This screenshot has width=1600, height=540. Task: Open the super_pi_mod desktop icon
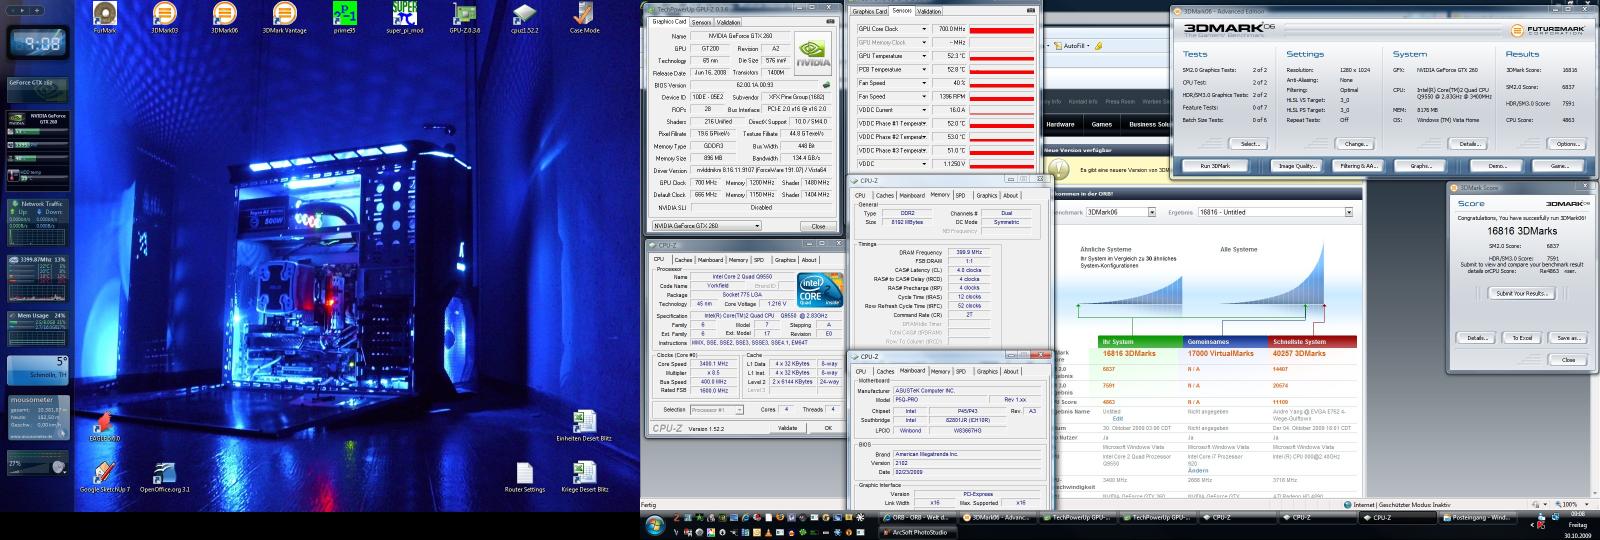[x=405, y=17]
